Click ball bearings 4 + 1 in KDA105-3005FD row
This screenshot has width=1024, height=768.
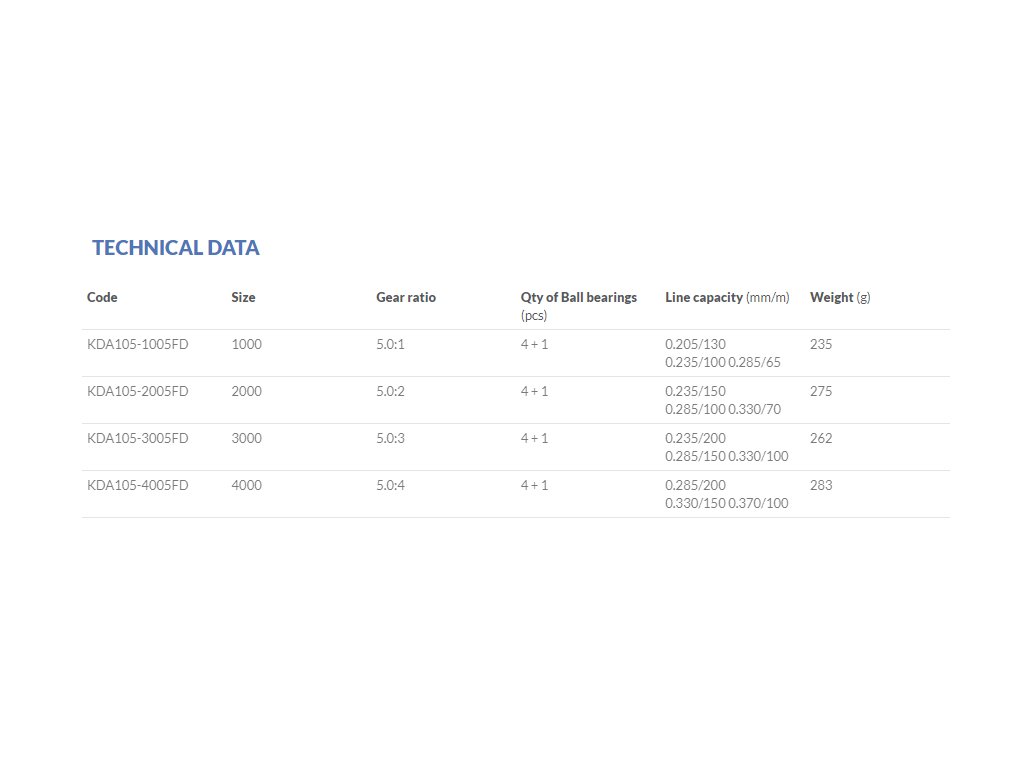(534, 438)
